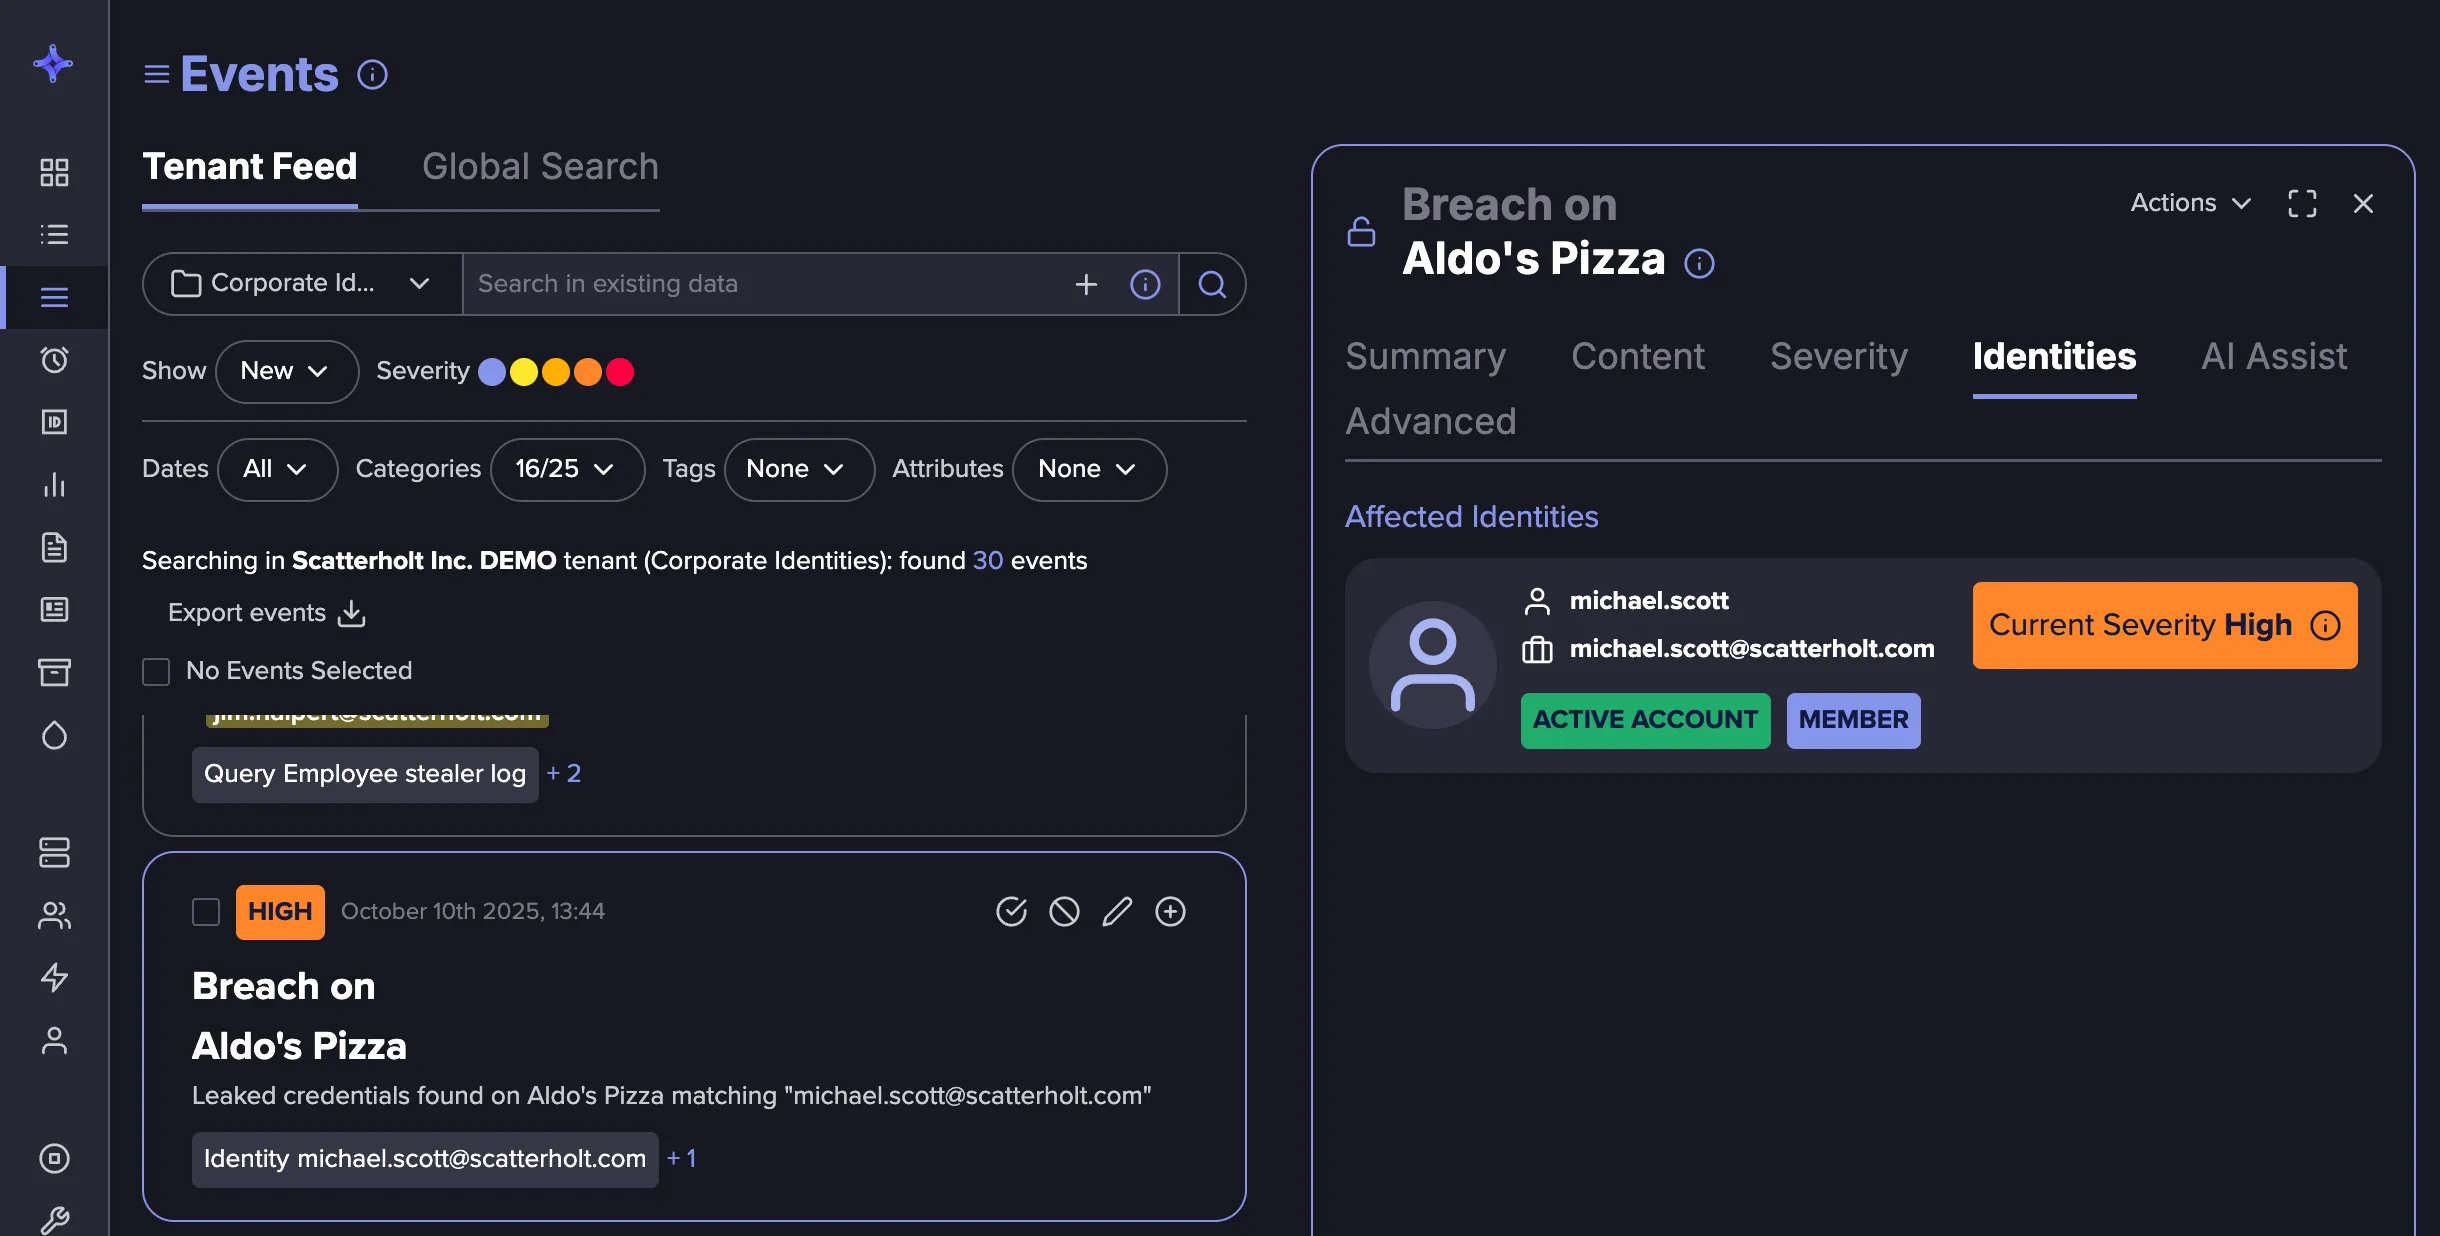
Task: Switch to the Global Search tab
Action: tap(540, 166)
